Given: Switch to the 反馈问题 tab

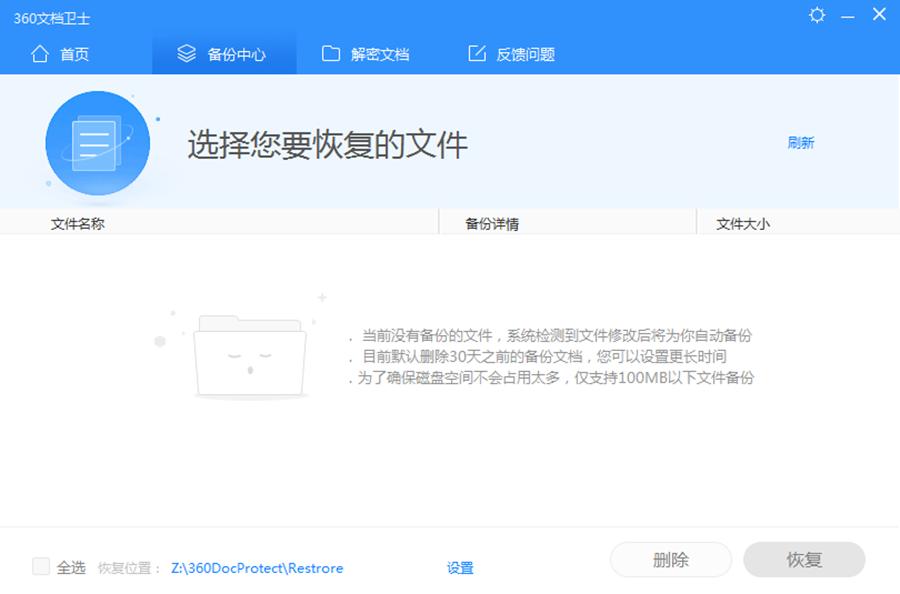Looking at the screenshot, I should [x=525, y=55].
